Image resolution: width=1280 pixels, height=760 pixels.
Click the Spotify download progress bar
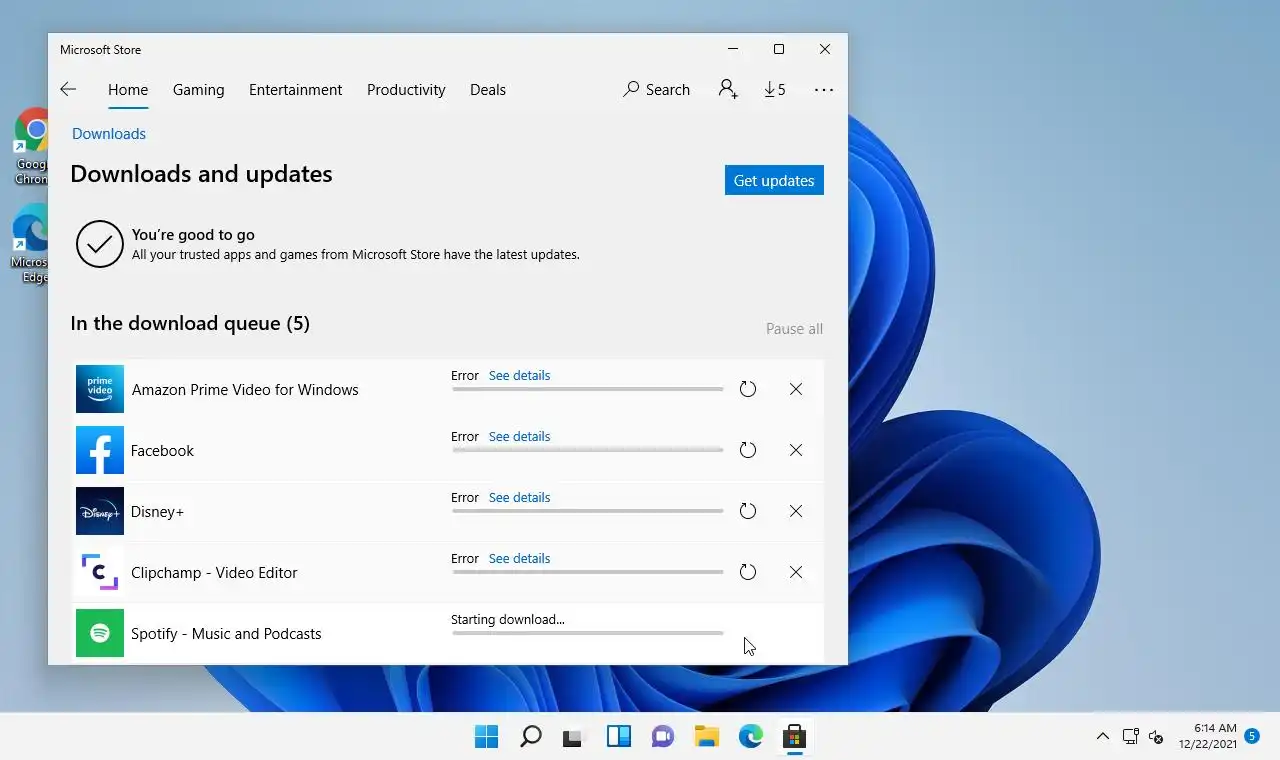[587, 633]
